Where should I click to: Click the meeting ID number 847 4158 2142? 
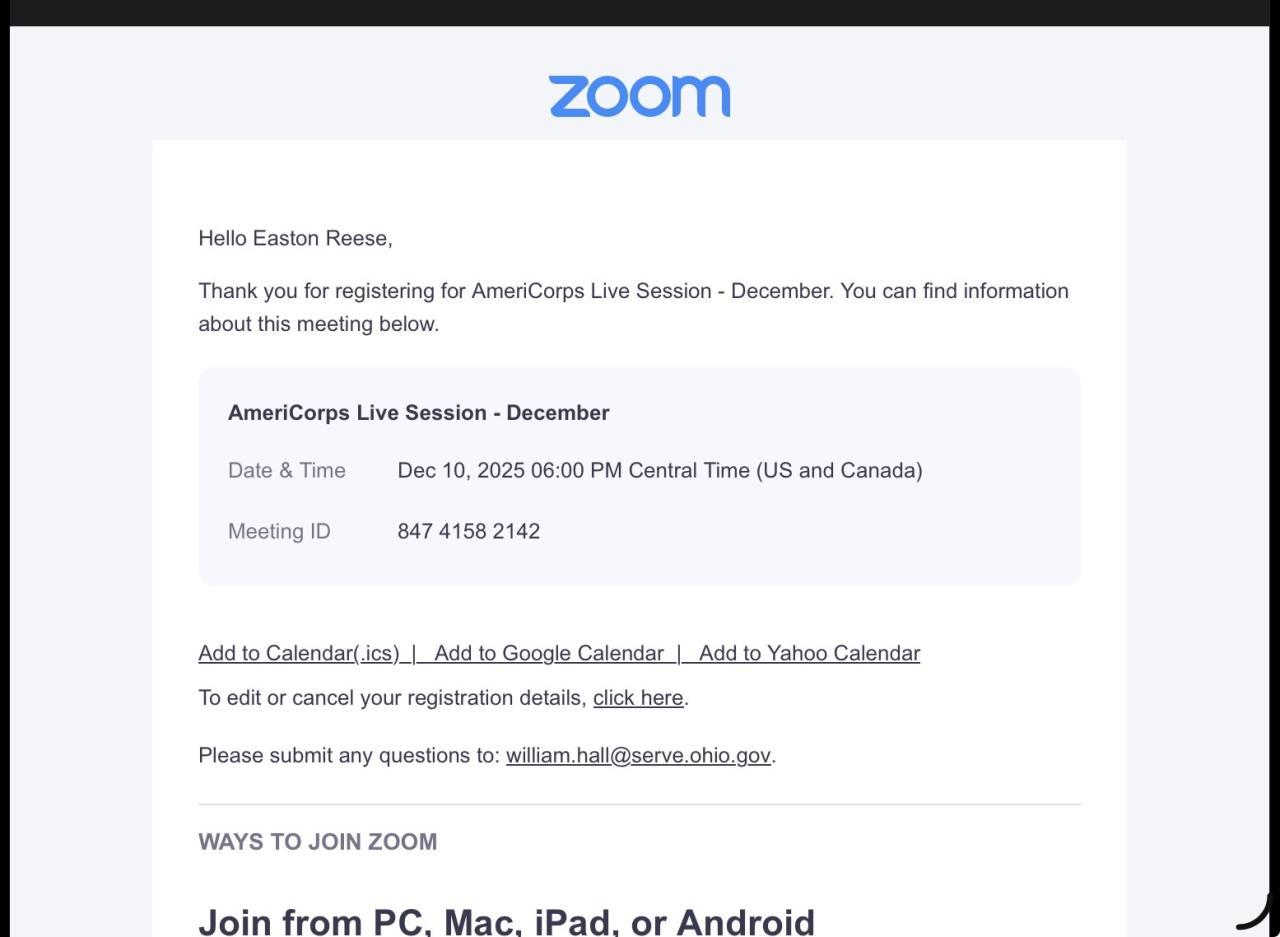click(468, 531)
